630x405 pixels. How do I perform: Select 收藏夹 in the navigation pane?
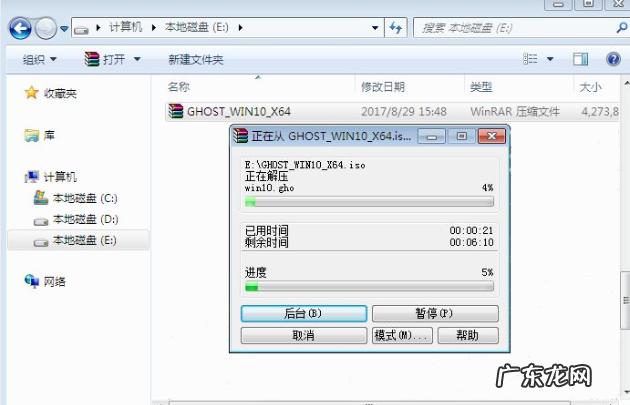(60, 94)
